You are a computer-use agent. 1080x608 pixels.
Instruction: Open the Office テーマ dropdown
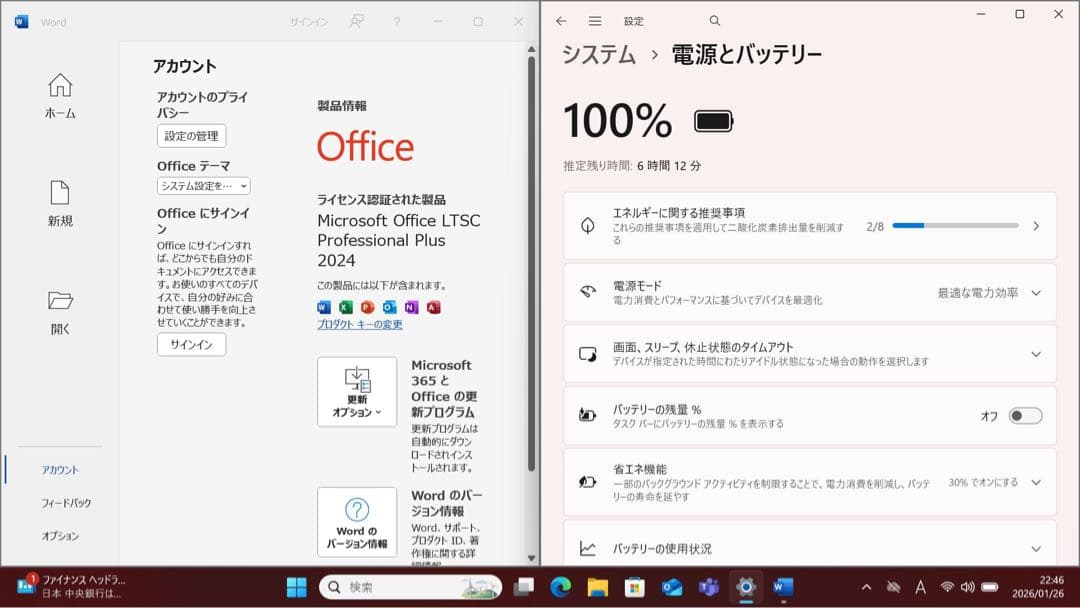(201, 186)
